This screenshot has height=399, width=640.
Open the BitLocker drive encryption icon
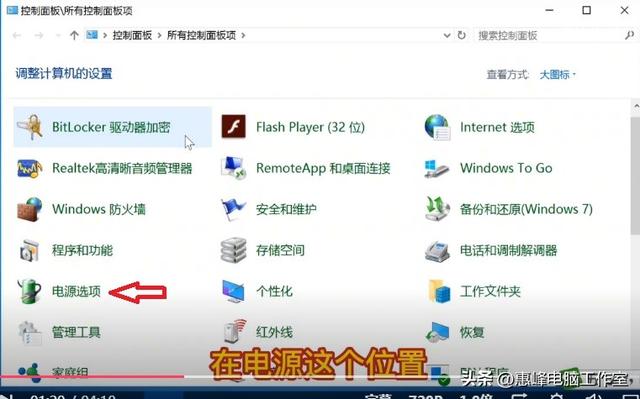30,127
